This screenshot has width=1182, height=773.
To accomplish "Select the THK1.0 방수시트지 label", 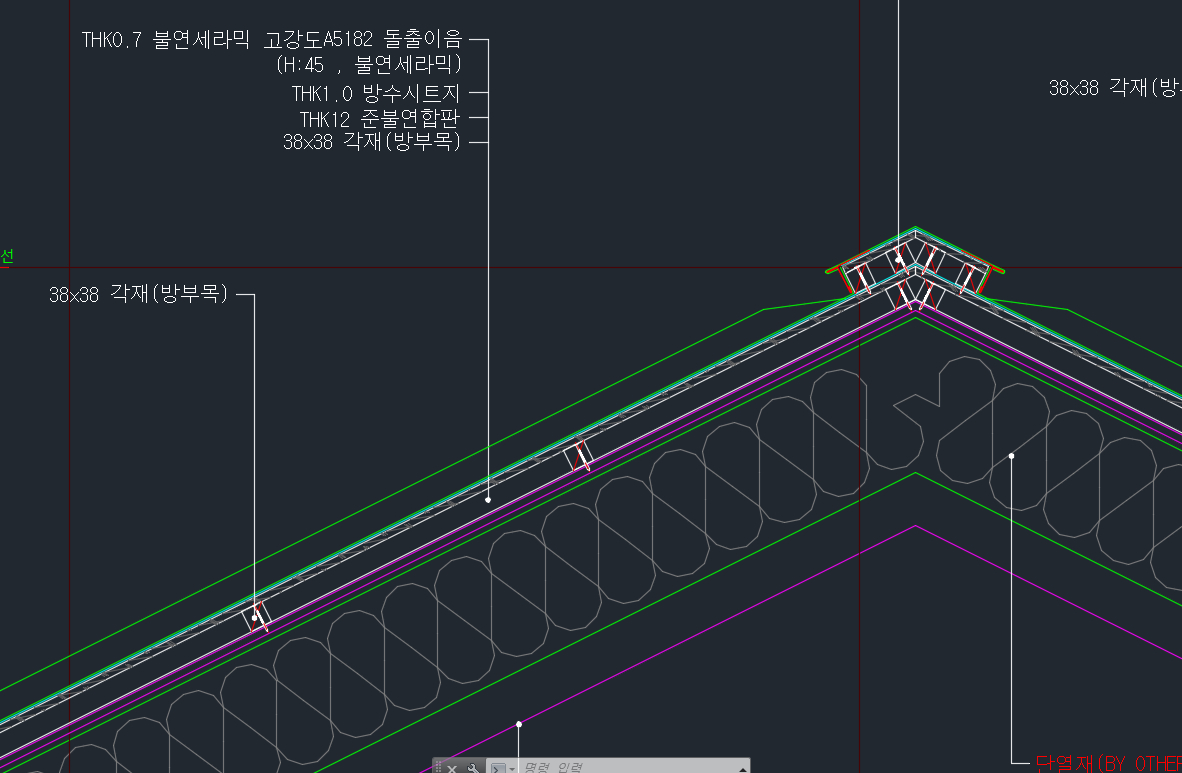I will (x=375, y=94).
